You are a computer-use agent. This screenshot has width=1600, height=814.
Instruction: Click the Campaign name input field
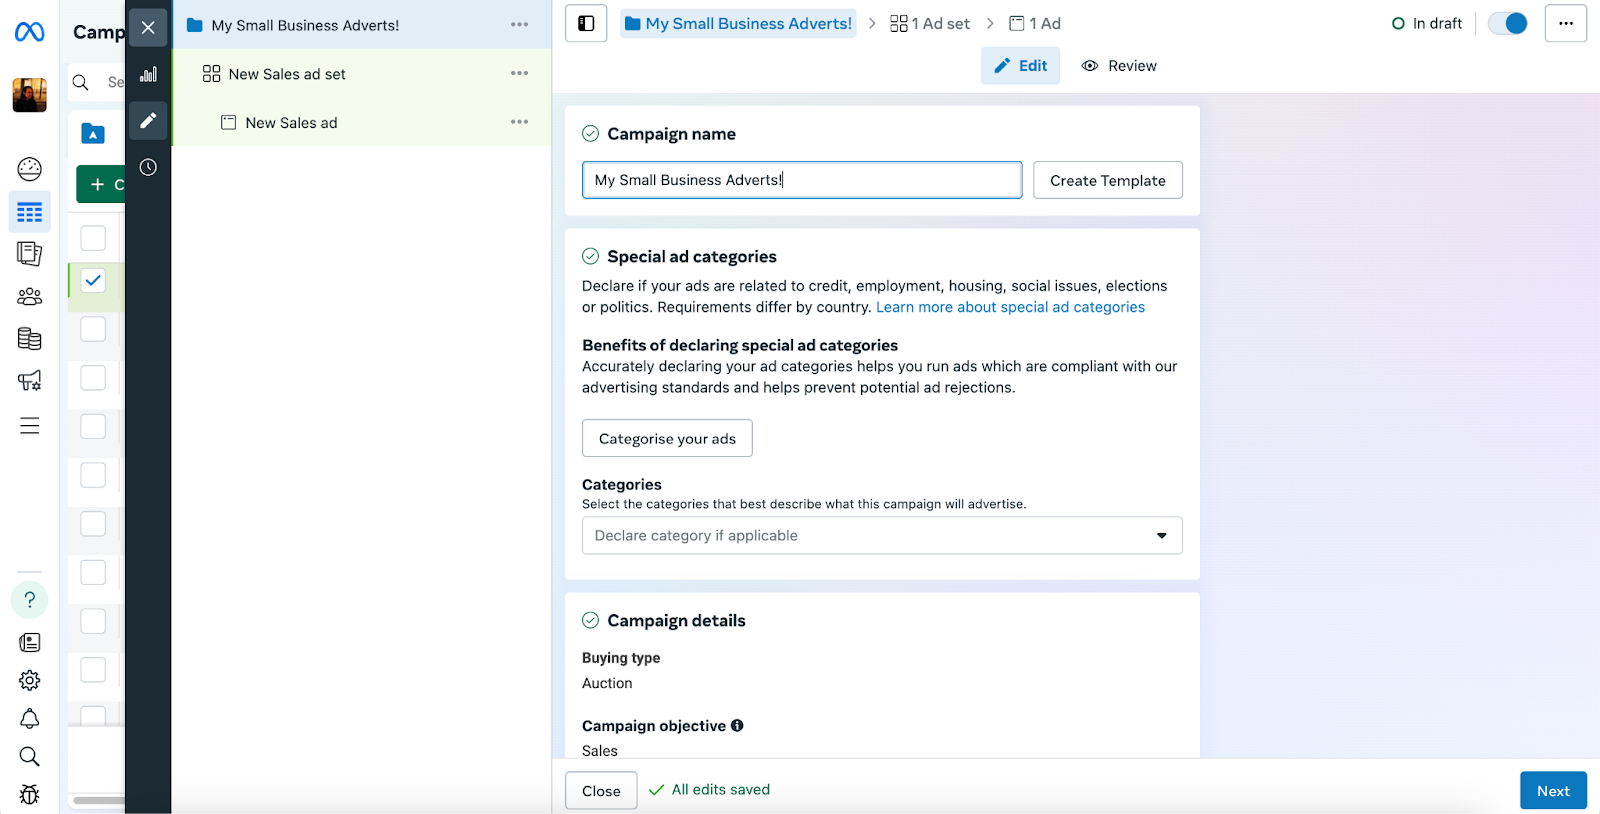[x=802, y=181]
